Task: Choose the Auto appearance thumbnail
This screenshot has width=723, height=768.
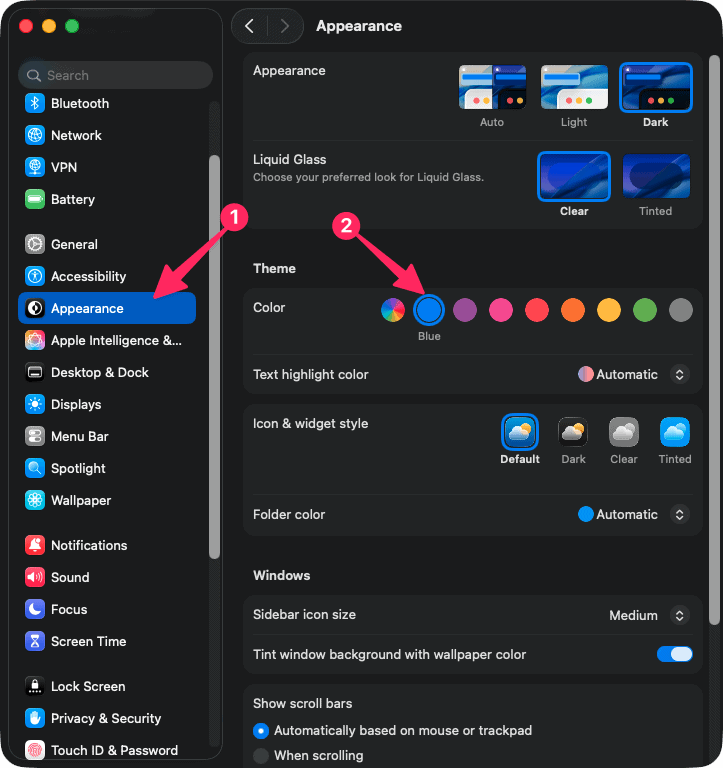Action: (x=492, y=87)
